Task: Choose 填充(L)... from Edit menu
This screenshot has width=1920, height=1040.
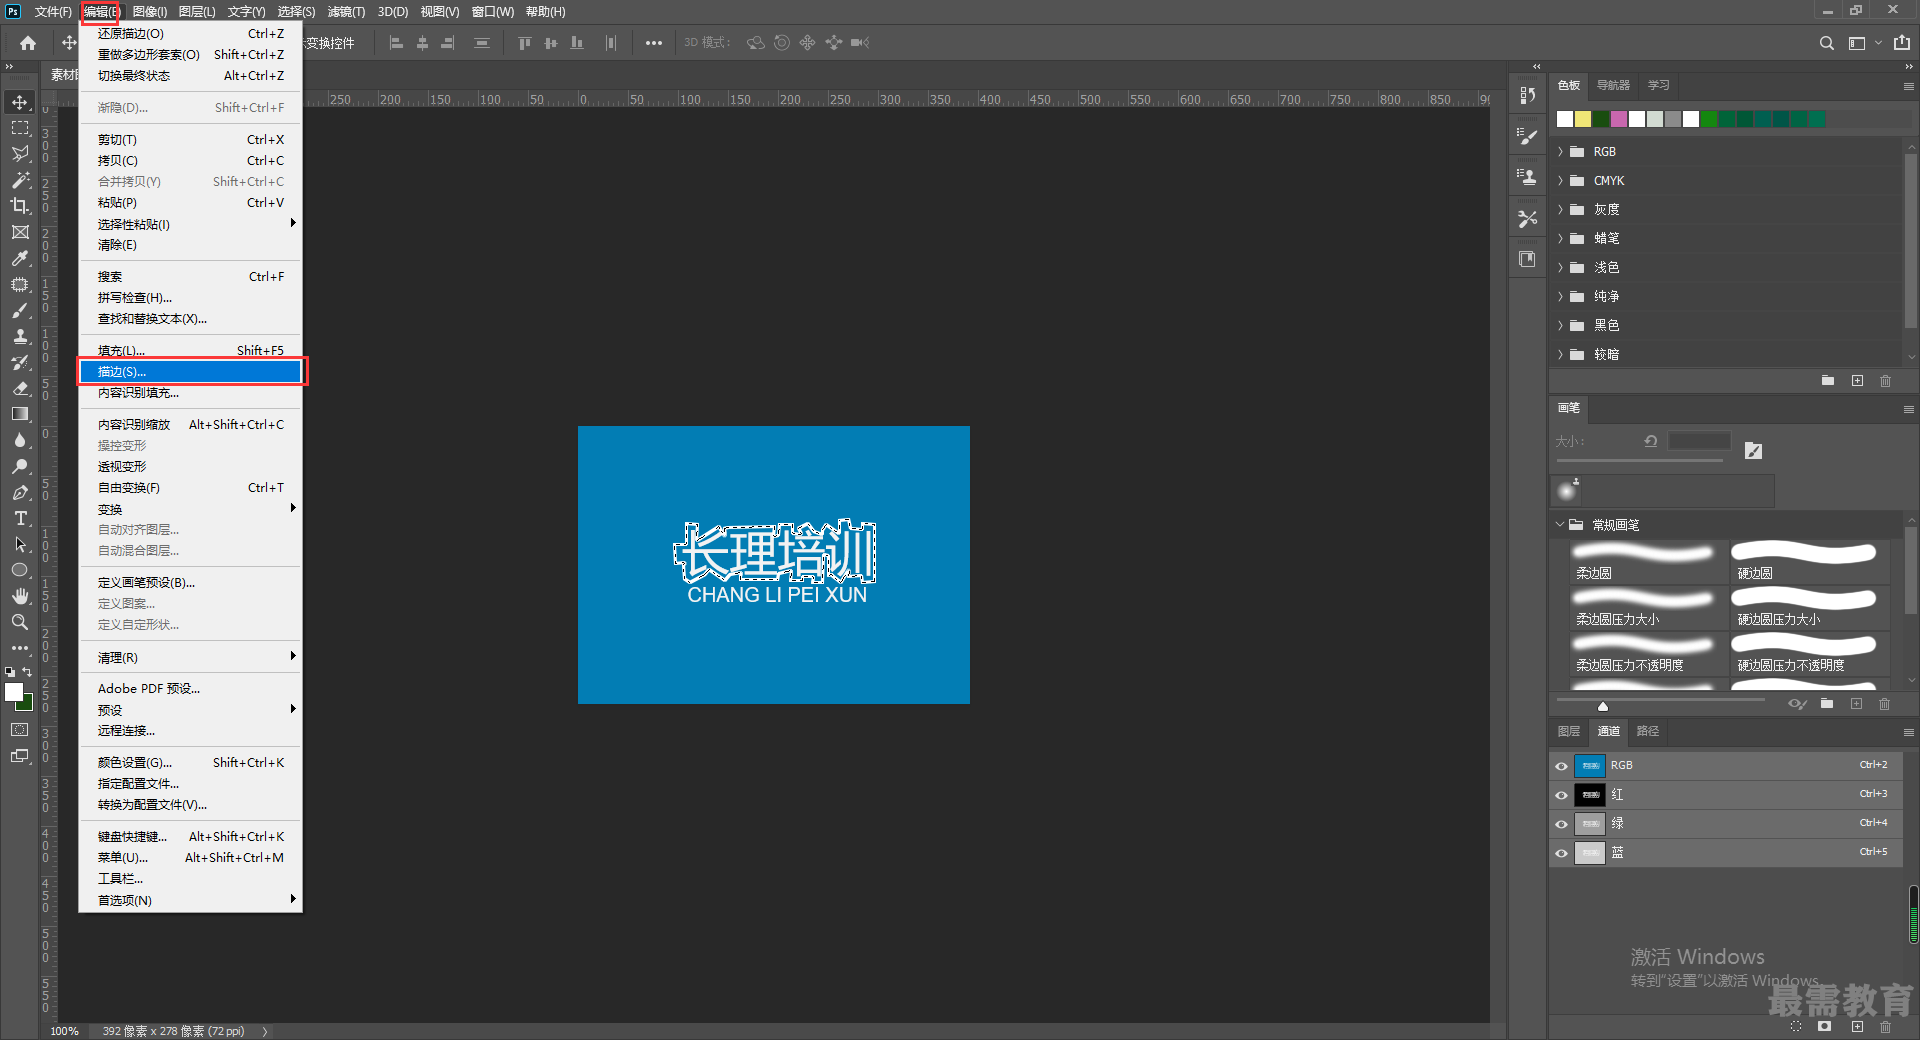Action: (190, 351)
